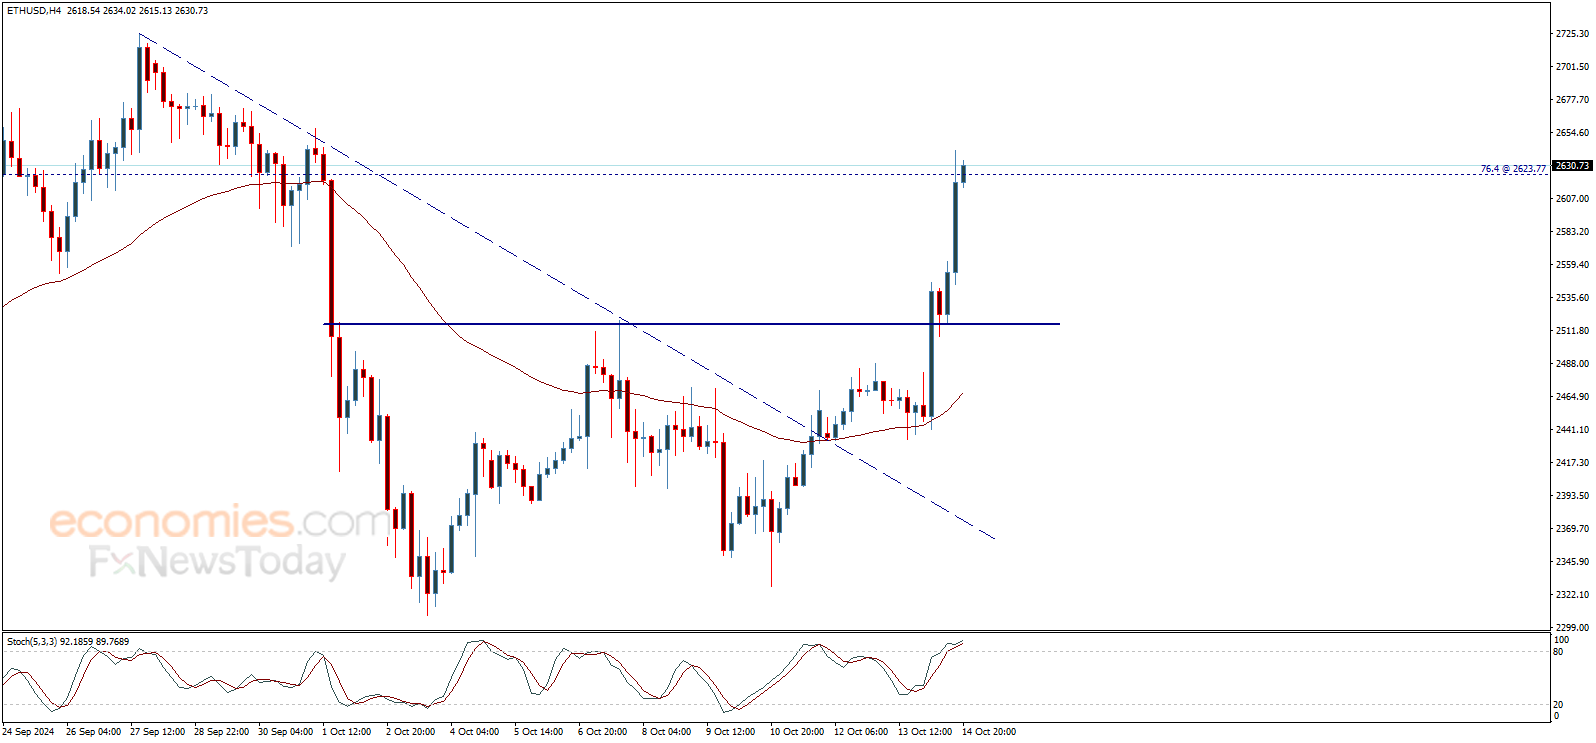The width and height of the screenshot is (1596, 743).
Task: Click the time axis label 4 Oct 04:00
Action: click(x=474, y=732)
